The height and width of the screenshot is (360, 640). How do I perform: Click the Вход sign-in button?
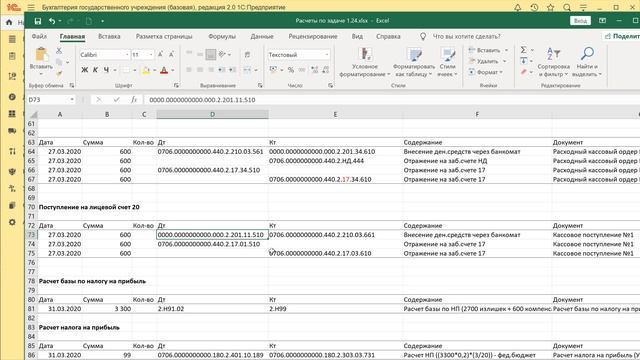coord(580,21)
